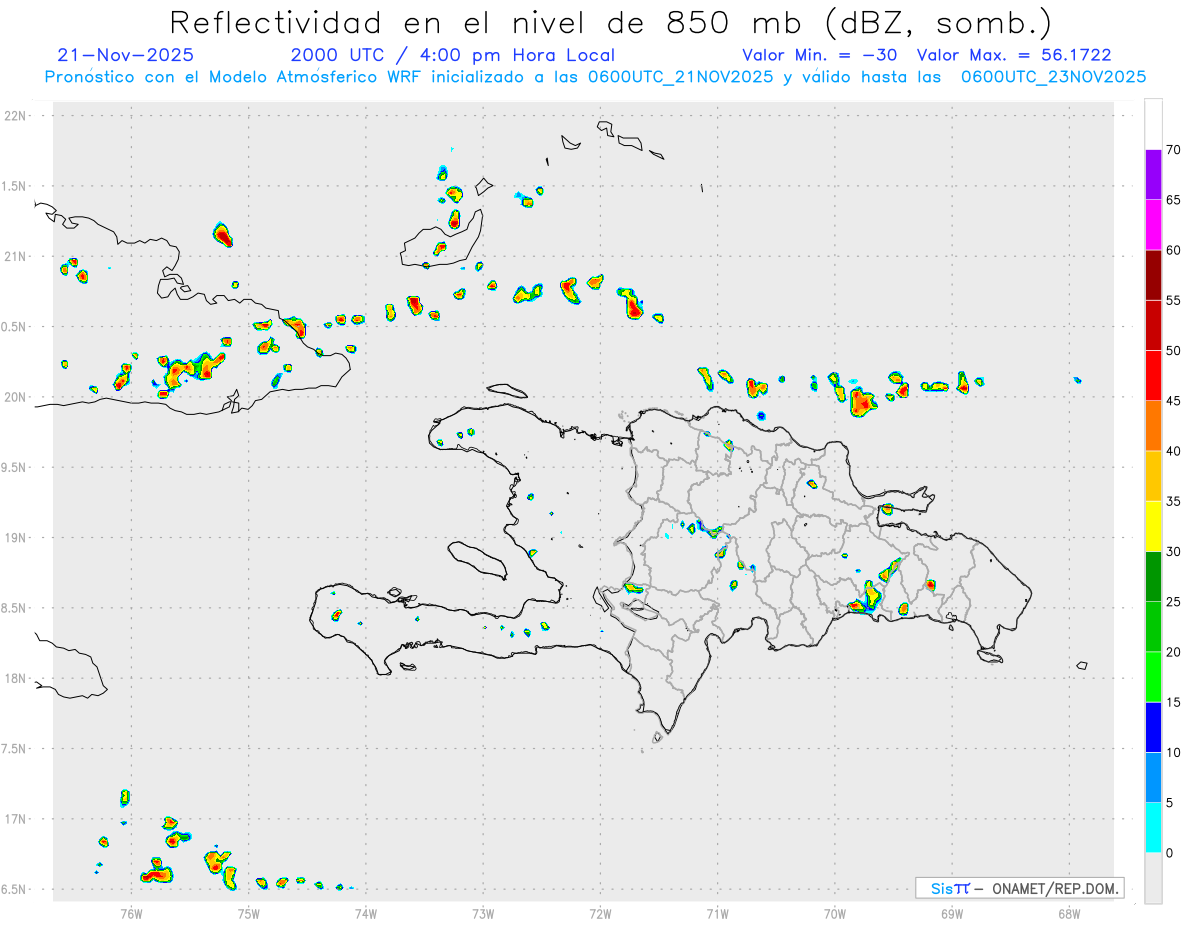Click the '45' value on the color scale
The height and width of the screenshot is (927, 1200).
click(x=1173, y=401)
